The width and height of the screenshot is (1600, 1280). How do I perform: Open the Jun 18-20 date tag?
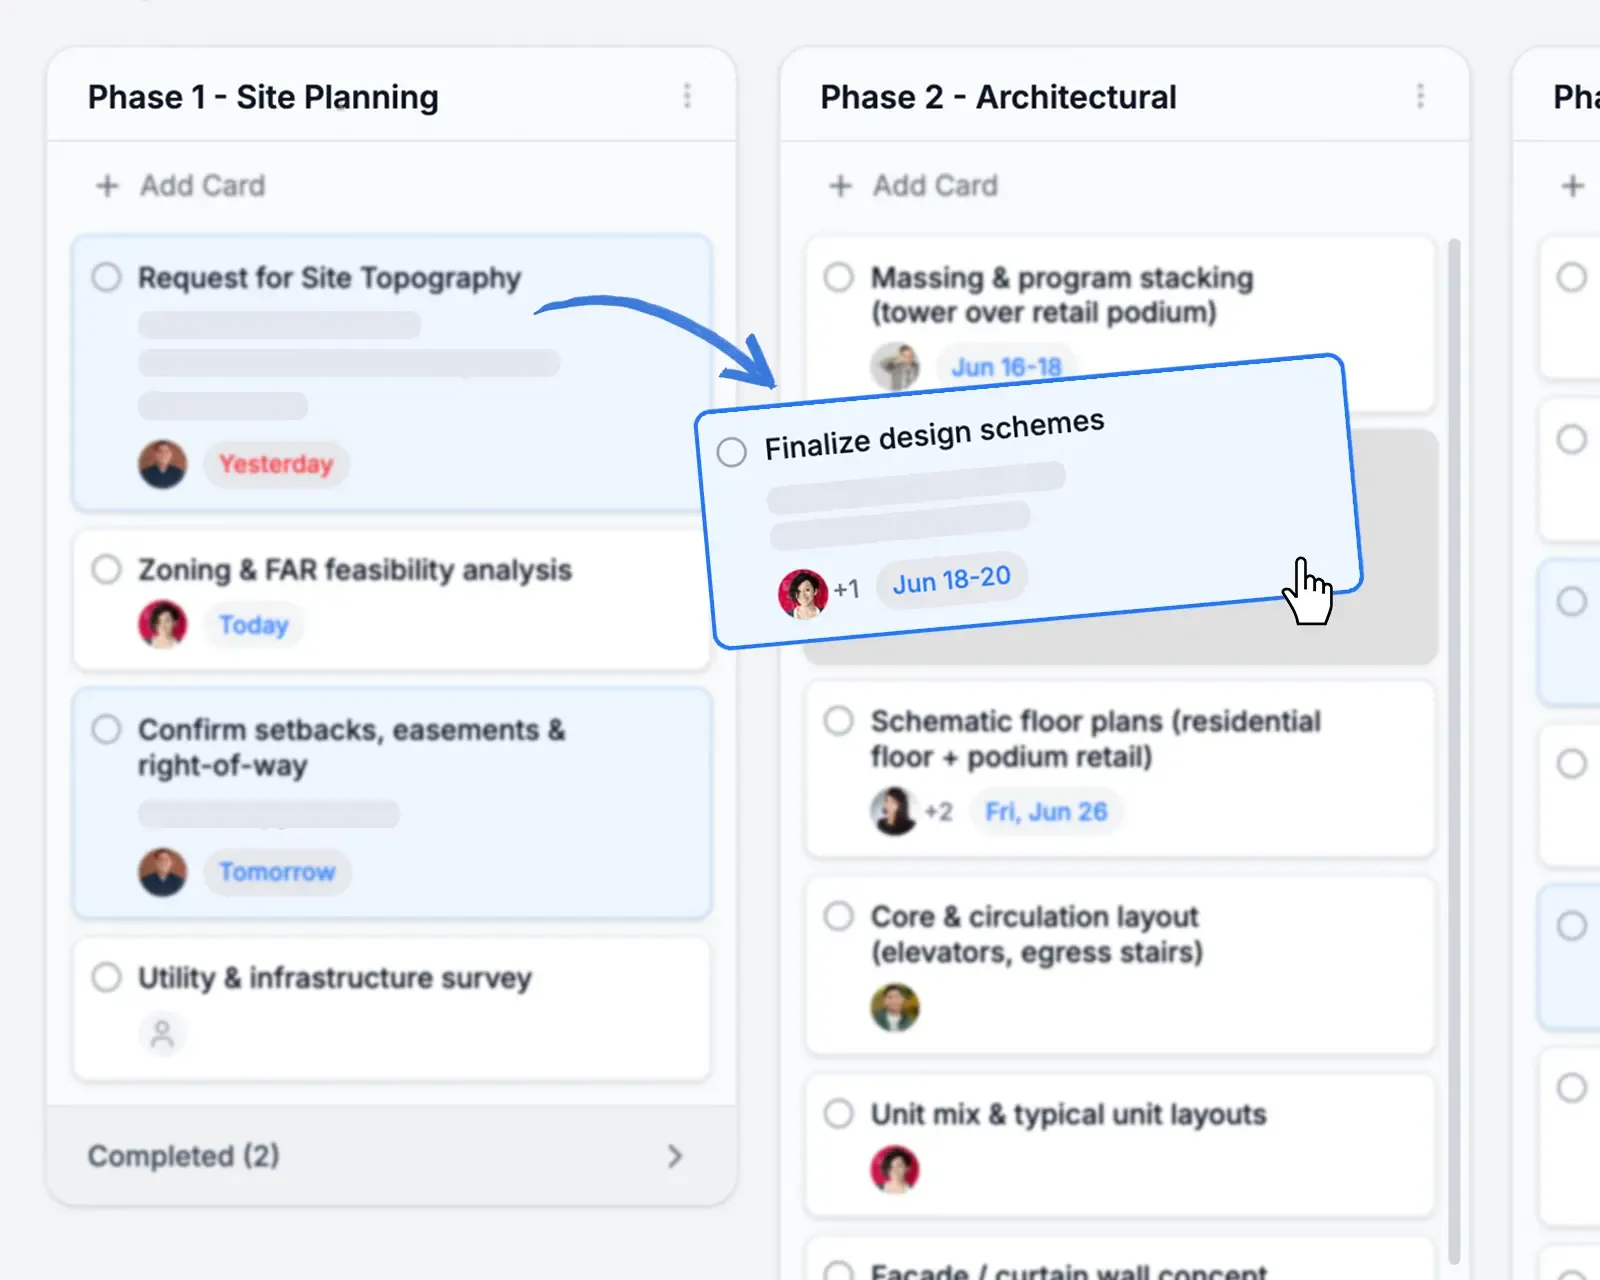[951, 580]
